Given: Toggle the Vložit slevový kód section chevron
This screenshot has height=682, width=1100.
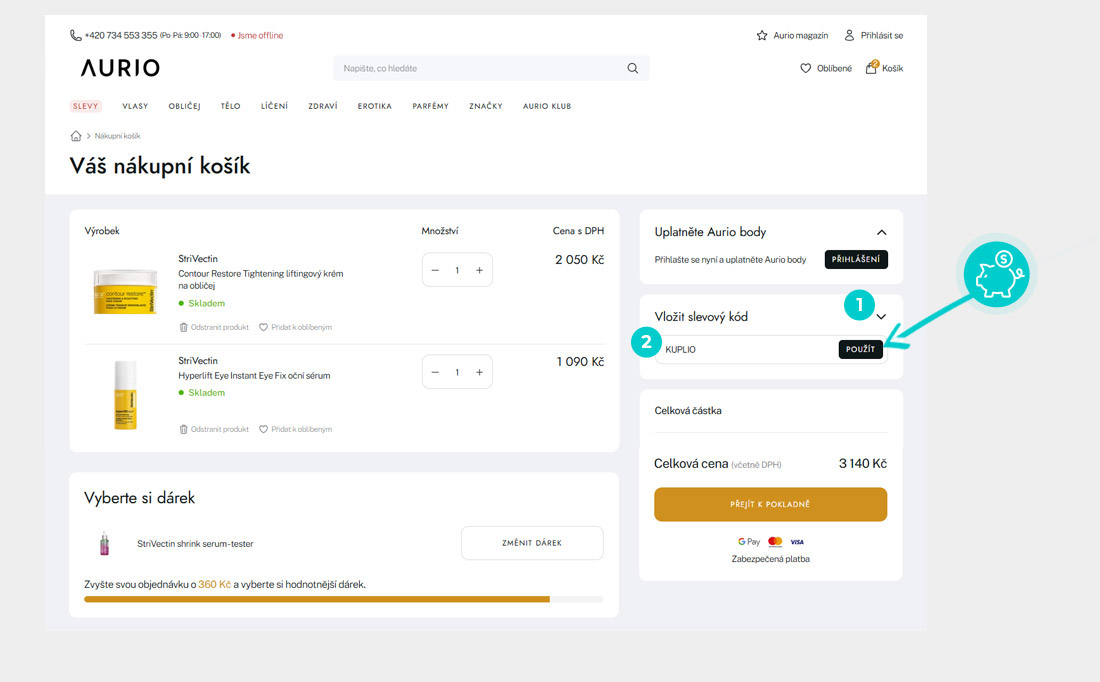Looking at the screenshot, I should 881,316.
